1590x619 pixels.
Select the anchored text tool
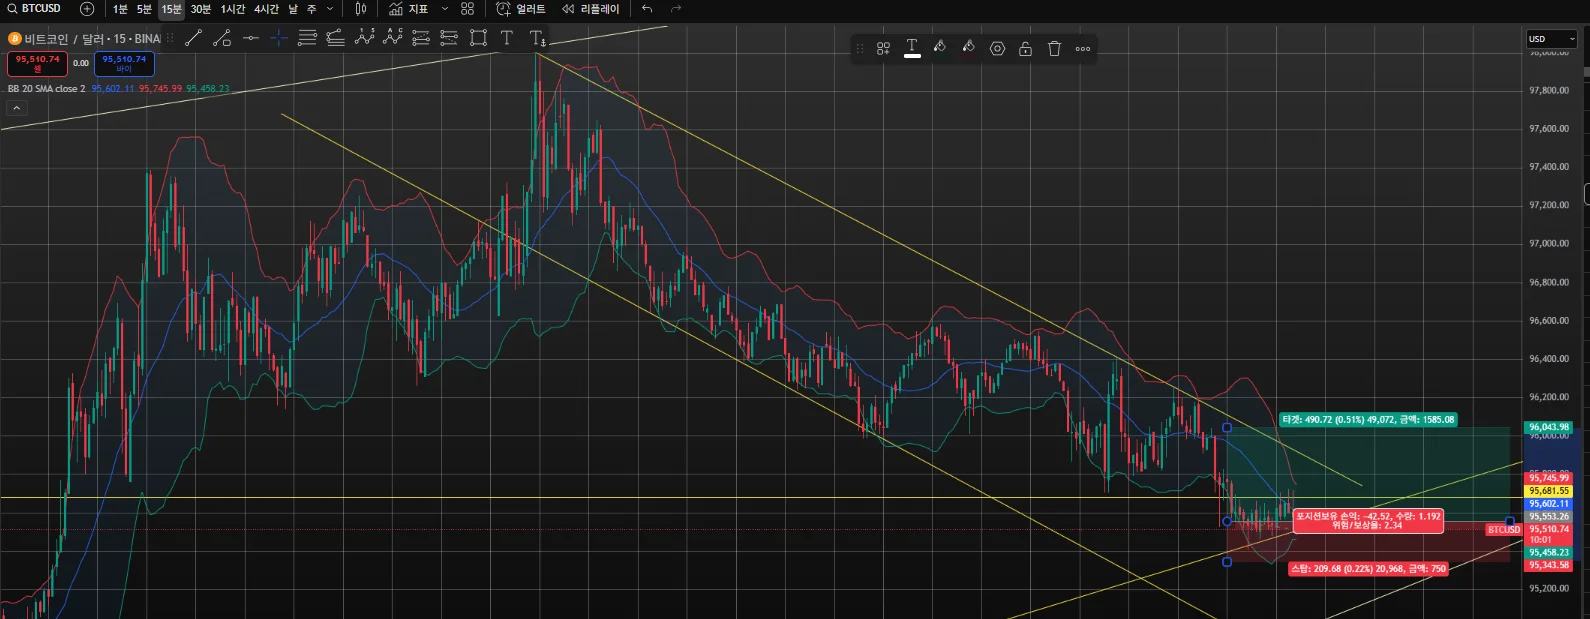pyautogui.click(x=537, y=38)
